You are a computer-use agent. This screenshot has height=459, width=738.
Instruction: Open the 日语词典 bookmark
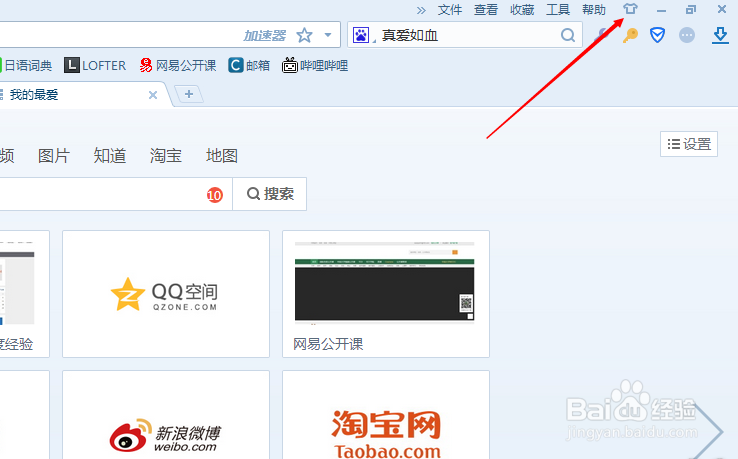(26, 65)
